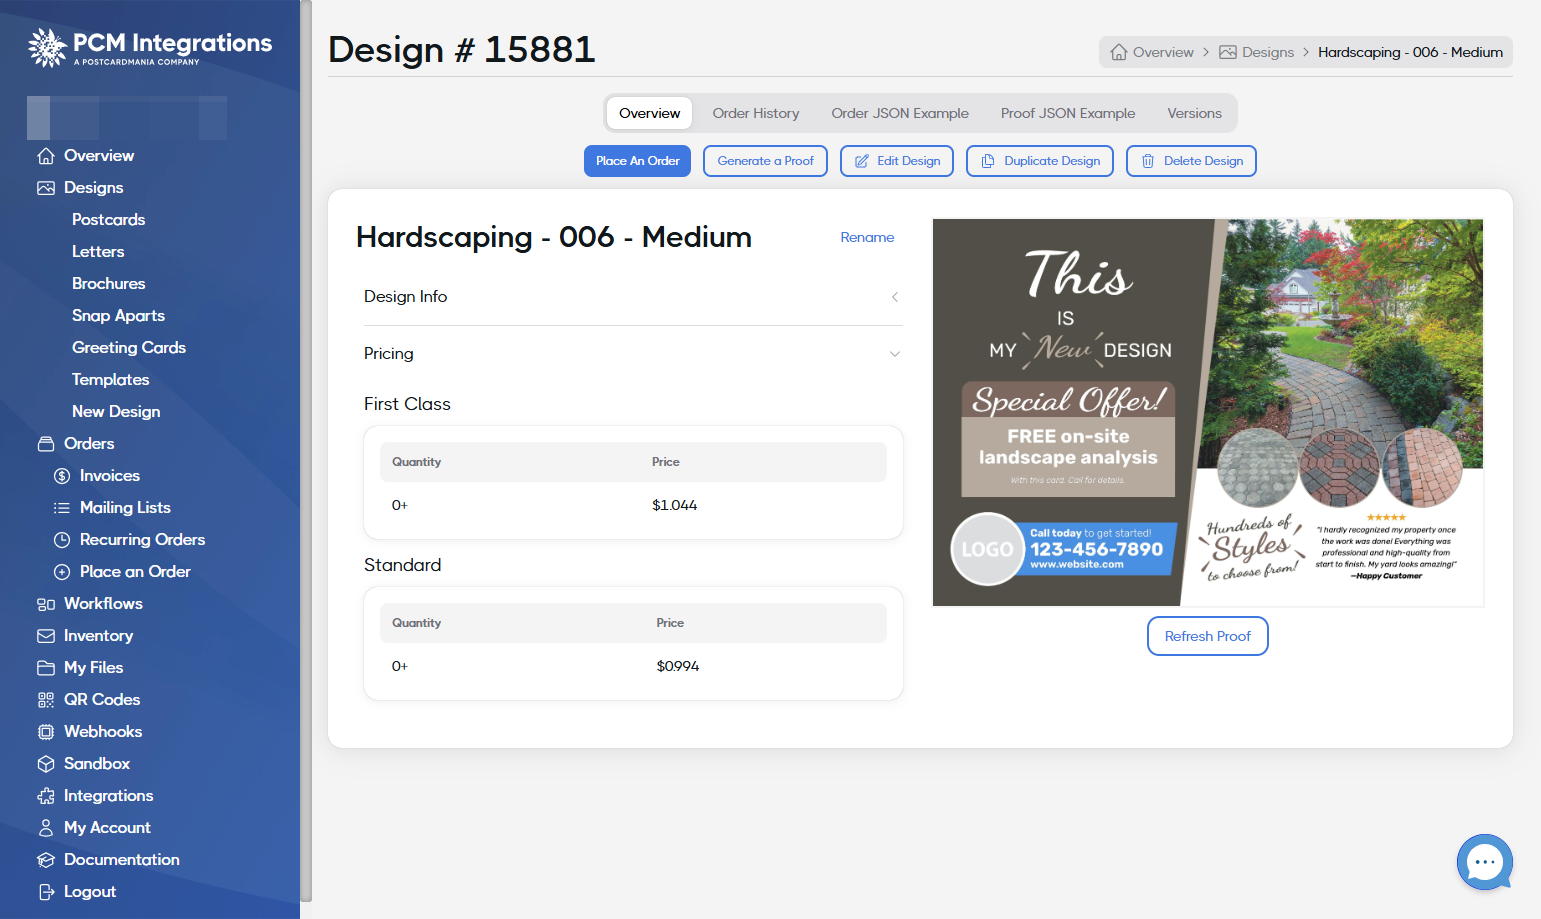Switch to the Versions tab
The image size is (1541, 919).
click(1194, 113)
